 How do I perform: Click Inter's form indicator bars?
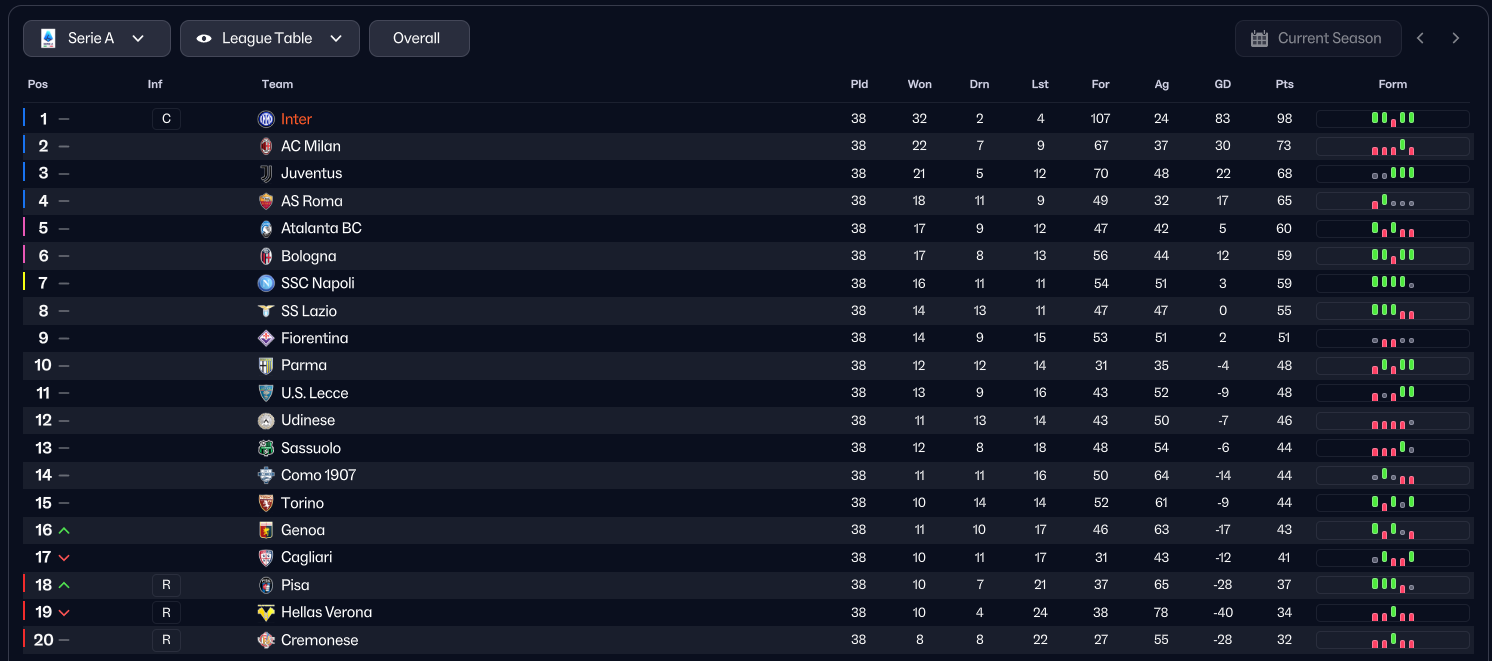[x=1393, y=119]
